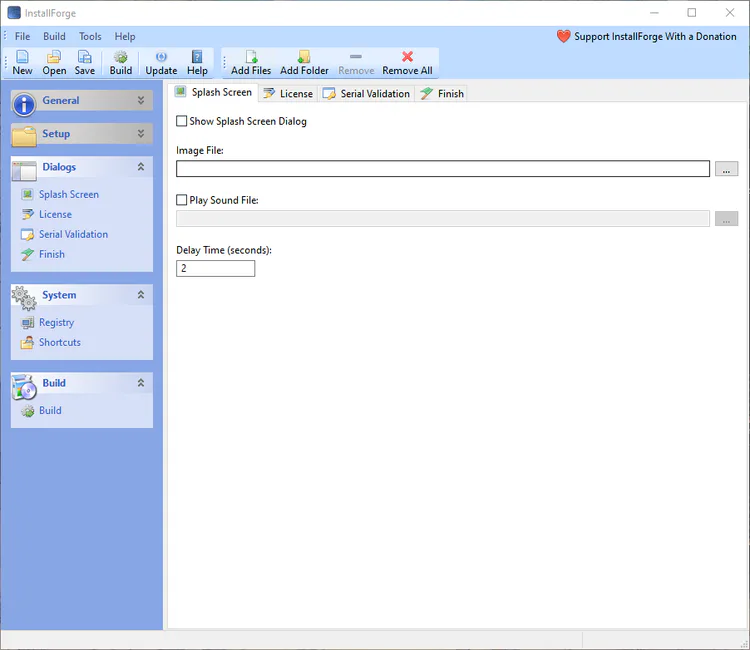
Task: Click the disc icon beside Build header
Action: (24, 387)
